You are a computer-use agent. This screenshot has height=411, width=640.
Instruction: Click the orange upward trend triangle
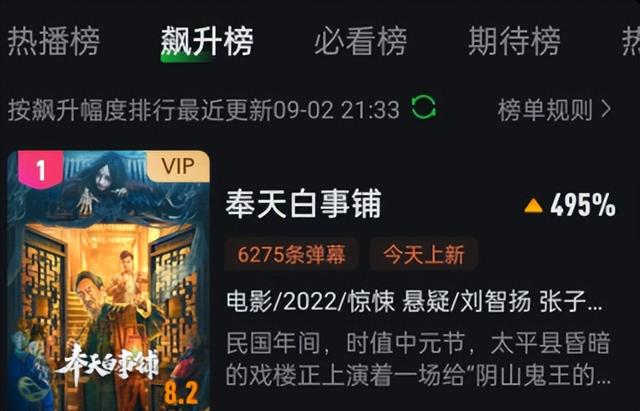(533, 206)
